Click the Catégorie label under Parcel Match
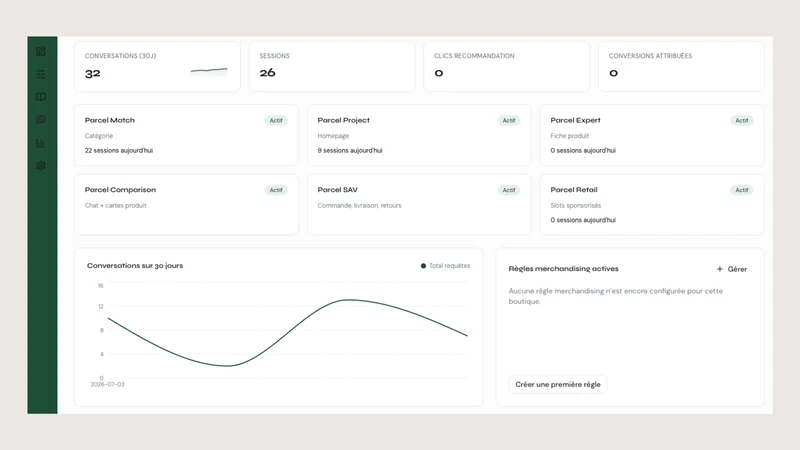Screen dimensions: 800x450 tap(99, 136)
